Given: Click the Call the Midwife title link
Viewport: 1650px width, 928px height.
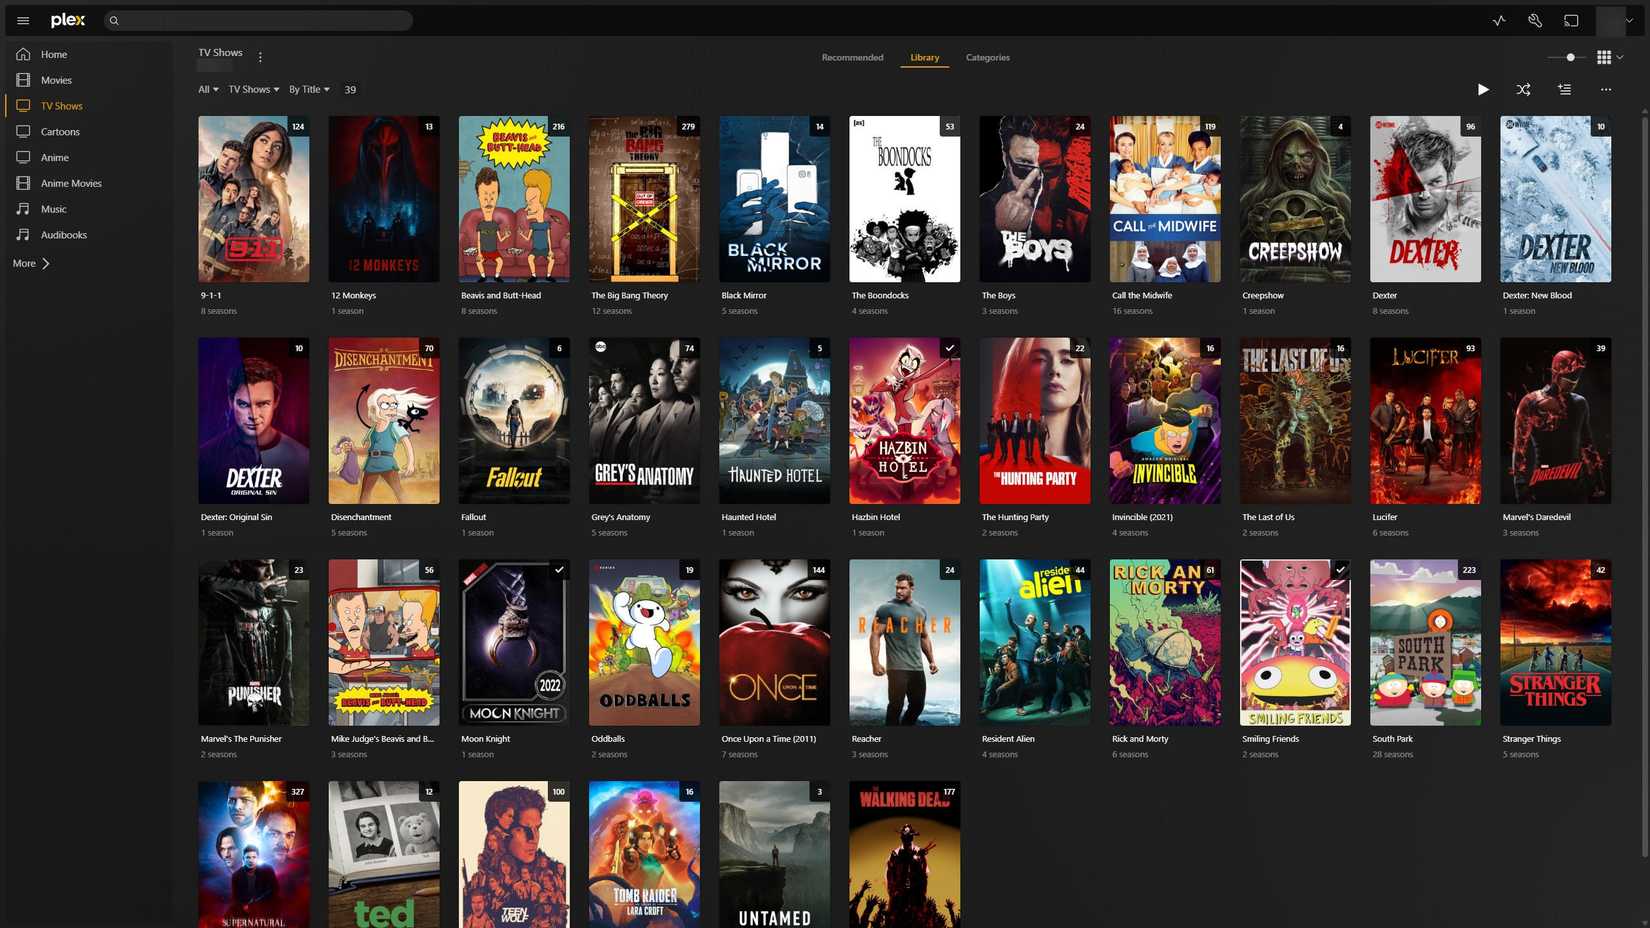Looking at the screenshot, I should tap(1141, 296).
